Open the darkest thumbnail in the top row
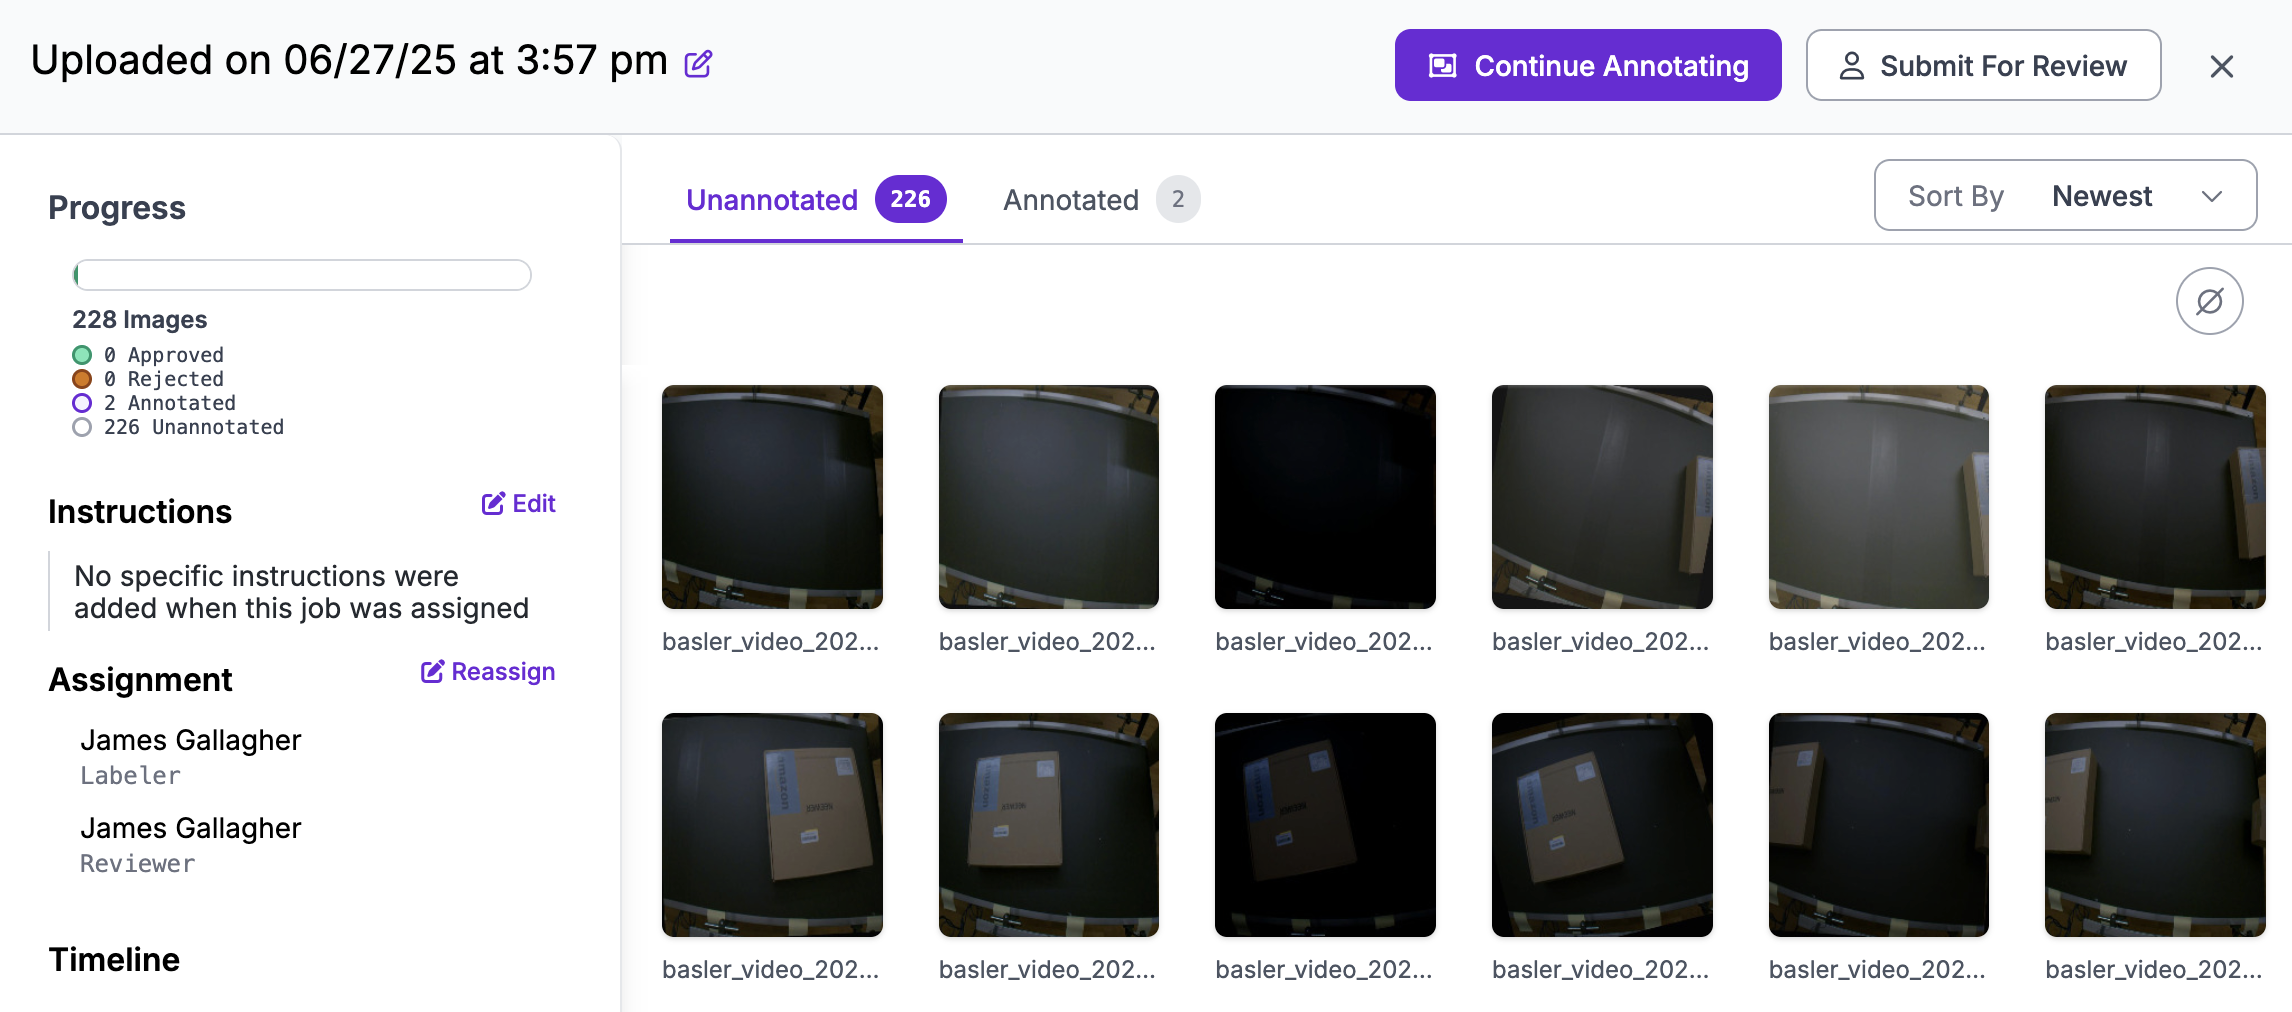 (1325, 497)
